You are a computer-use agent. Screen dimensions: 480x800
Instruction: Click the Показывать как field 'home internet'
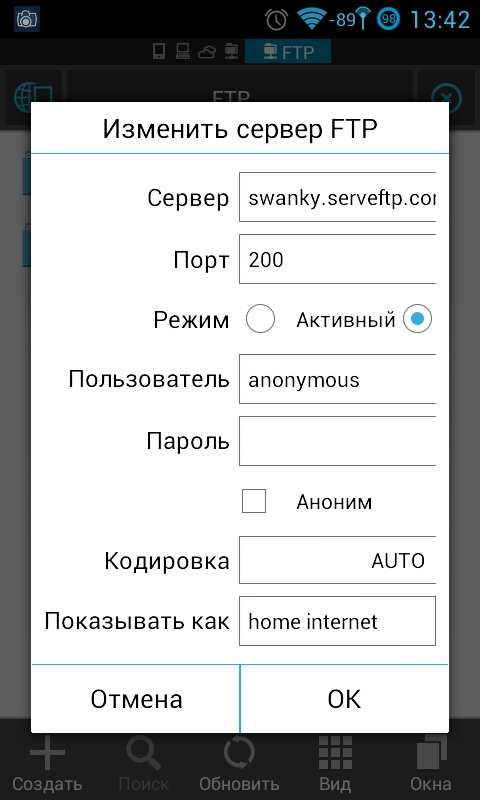(x=337, y=621)
